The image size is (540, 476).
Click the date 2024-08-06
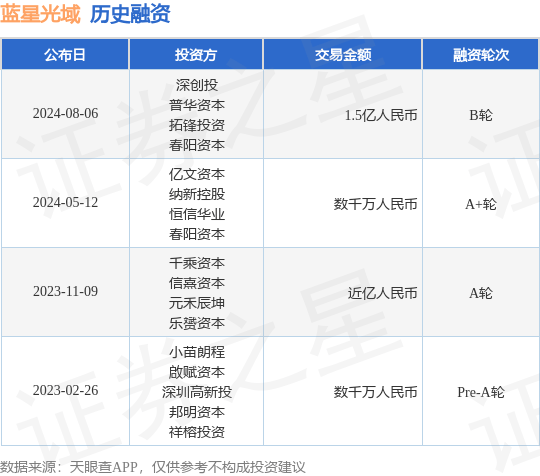pos(65,113)
